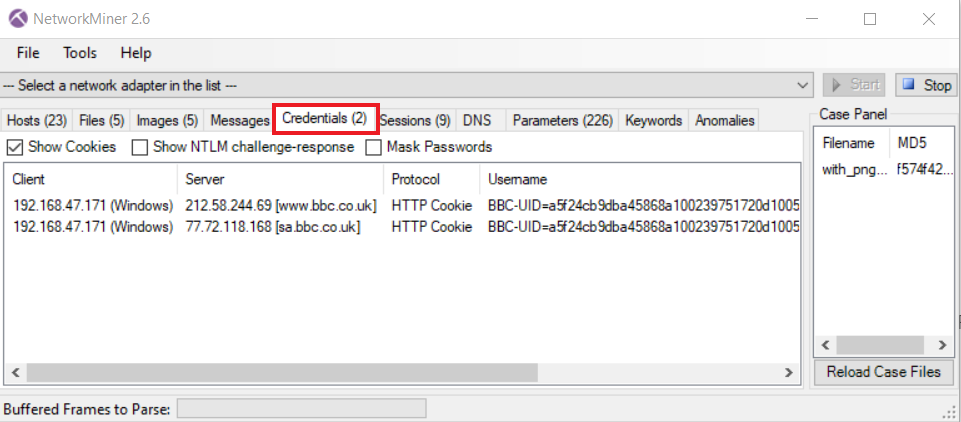This screenshot has width=961, height=422.
Task: Select the www.bbc.co.uk credential row
Action: coord(280,206)
